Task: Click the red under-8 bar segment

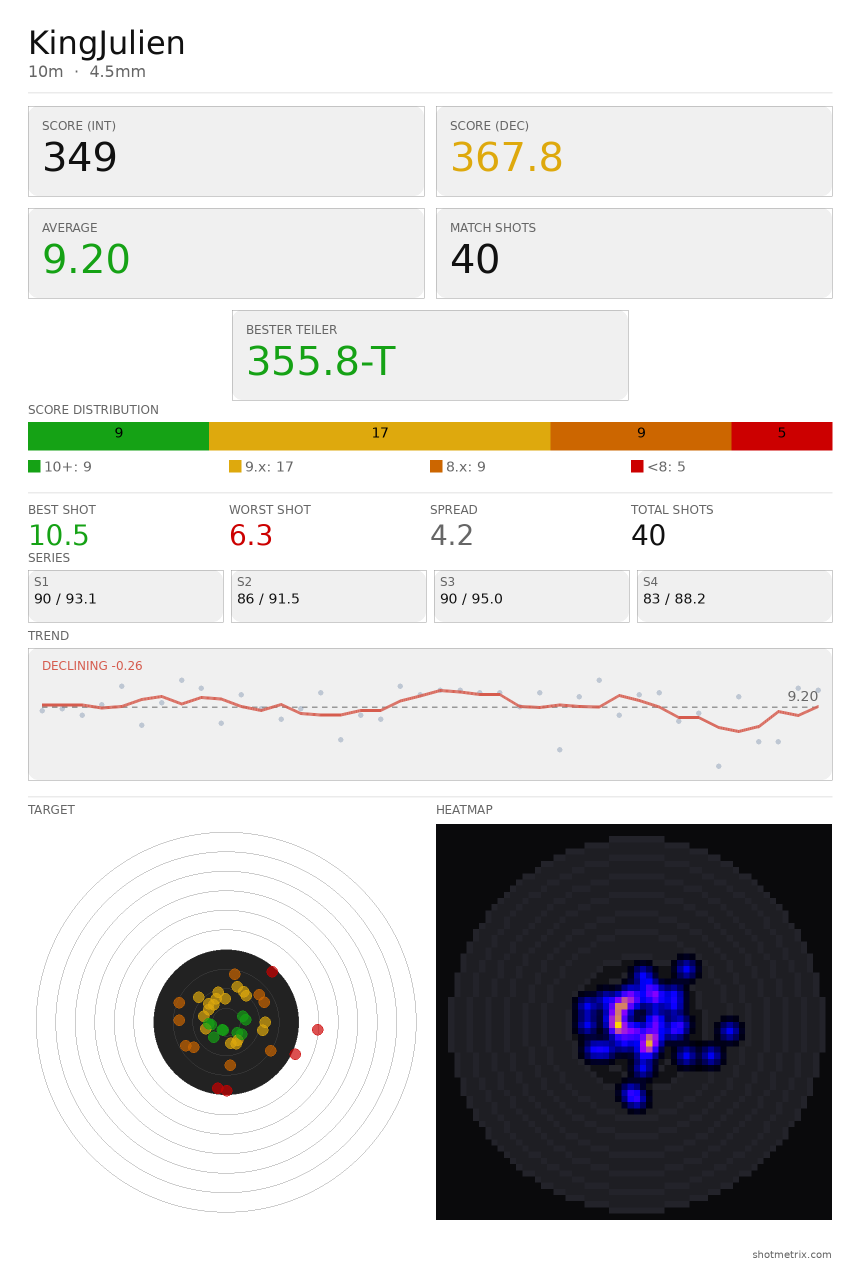Action: [x=782, y=436]
